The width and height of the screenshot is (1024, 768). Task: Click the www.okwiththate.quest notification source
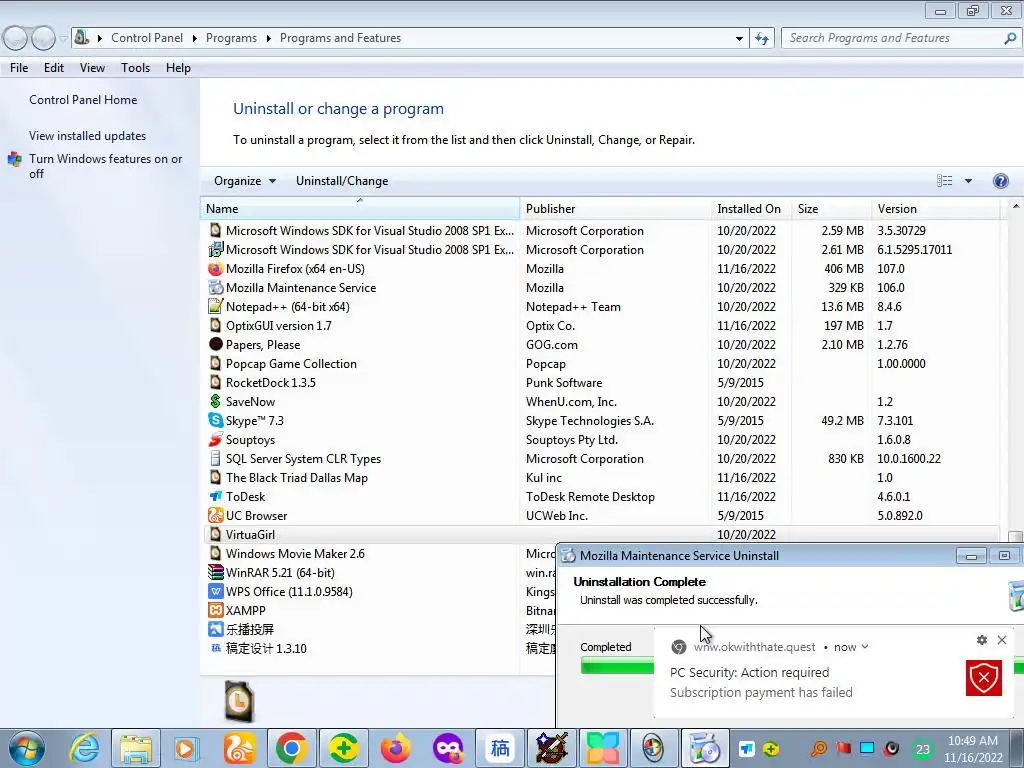[754, 647]
